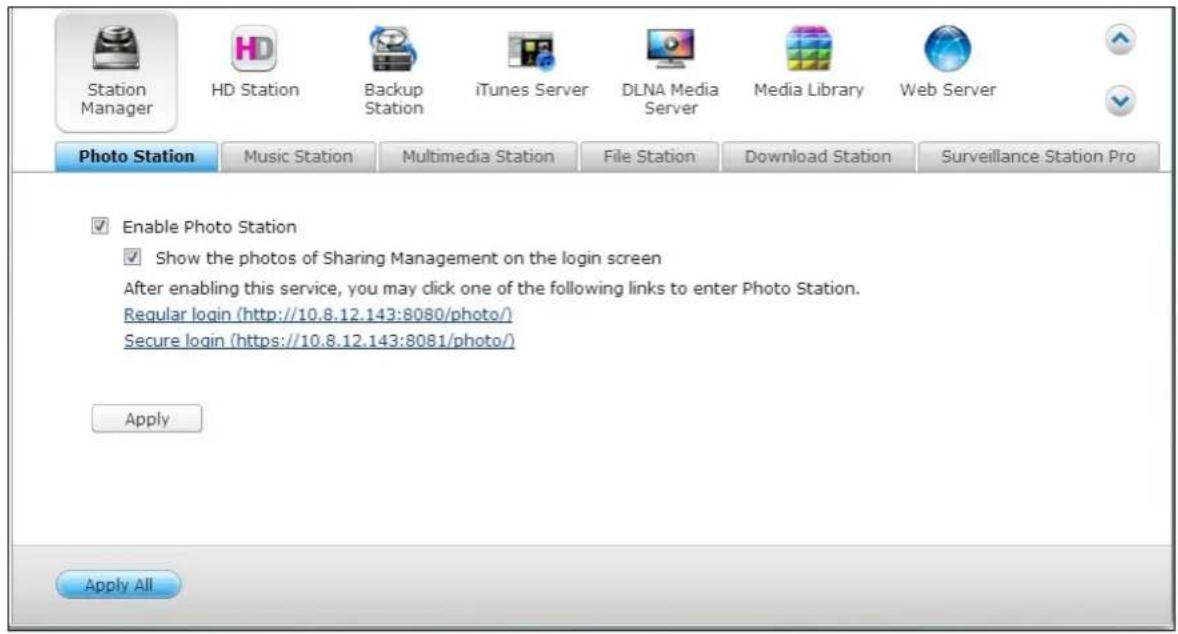1178x634 pixels.
Task: Open the HD Station icon
Action: (255, 49)
